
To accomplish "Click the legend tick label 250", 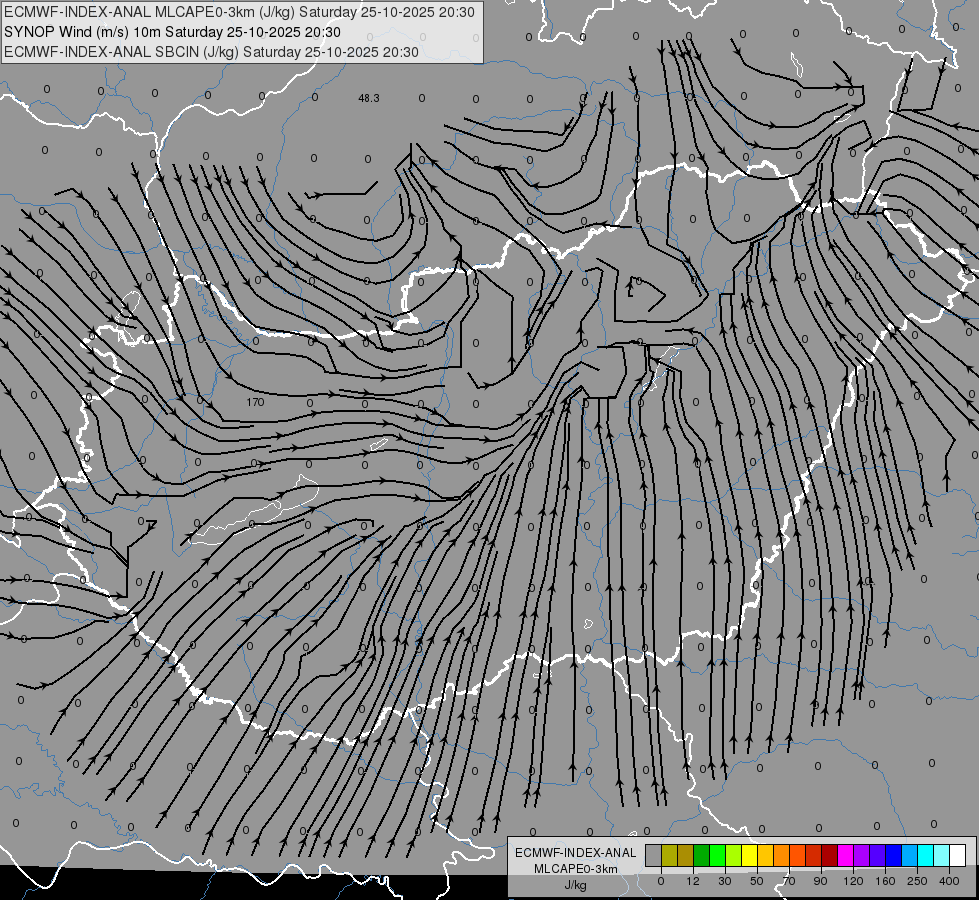I will click(917, 881).
